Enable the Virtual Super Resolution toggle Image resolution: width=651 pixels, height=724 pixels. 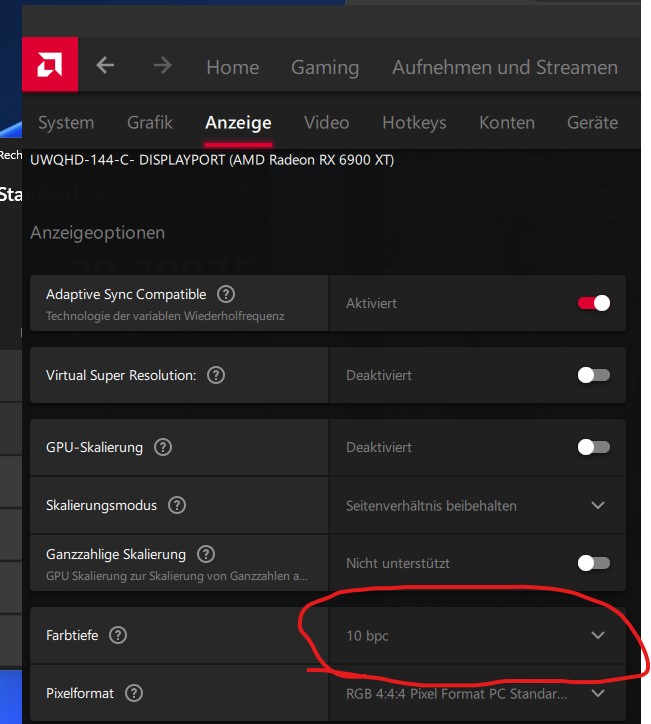point(594,375)
